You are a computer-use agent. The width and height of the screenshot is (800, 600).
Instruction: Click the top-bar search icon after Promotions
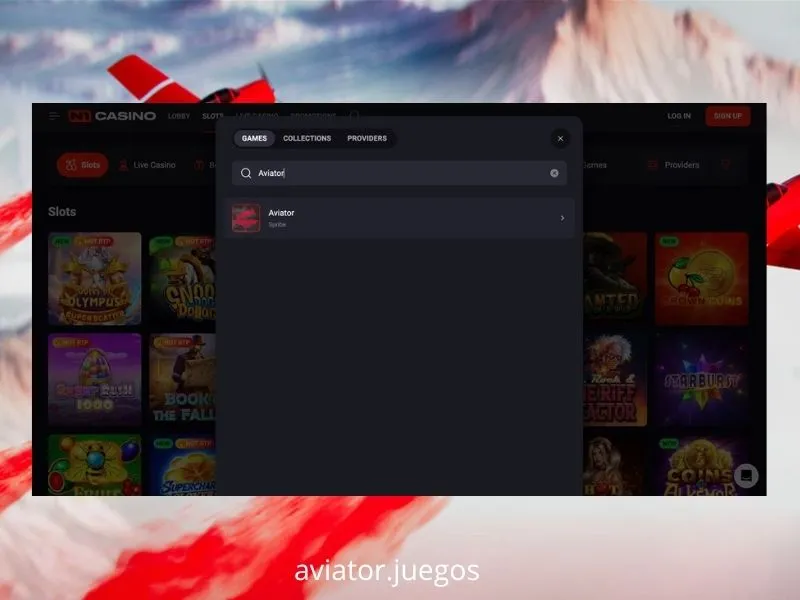click(355, 116)
